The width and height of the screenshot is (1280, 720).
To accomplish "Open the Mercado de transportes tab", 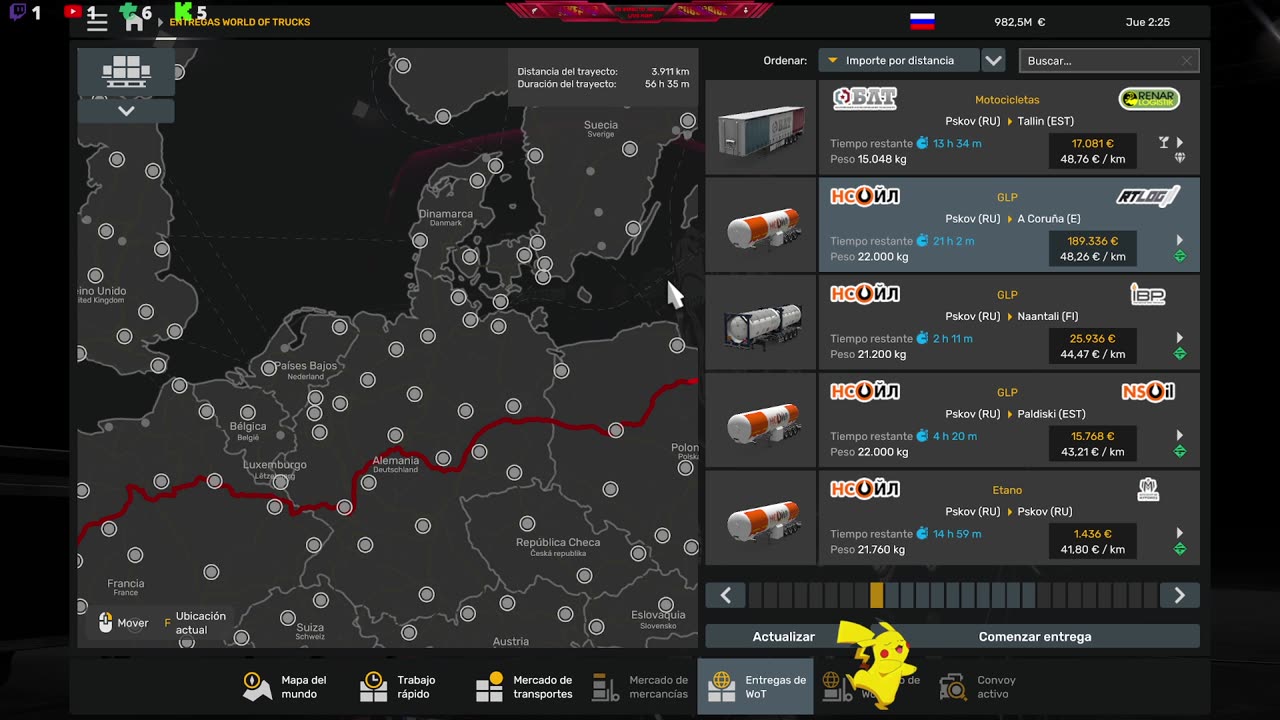I will point(524,687).
